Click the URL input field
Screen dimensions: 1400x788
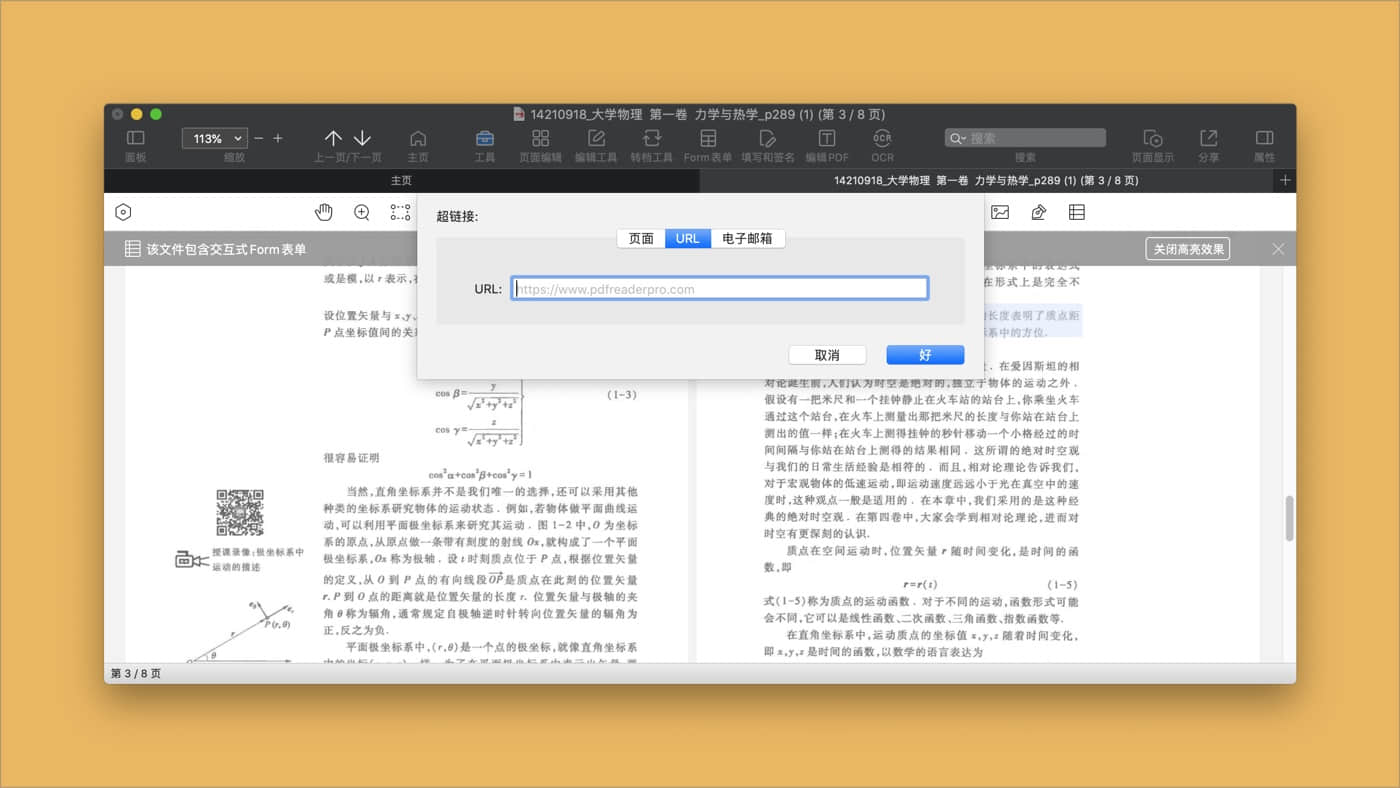(x=720, y=289)
